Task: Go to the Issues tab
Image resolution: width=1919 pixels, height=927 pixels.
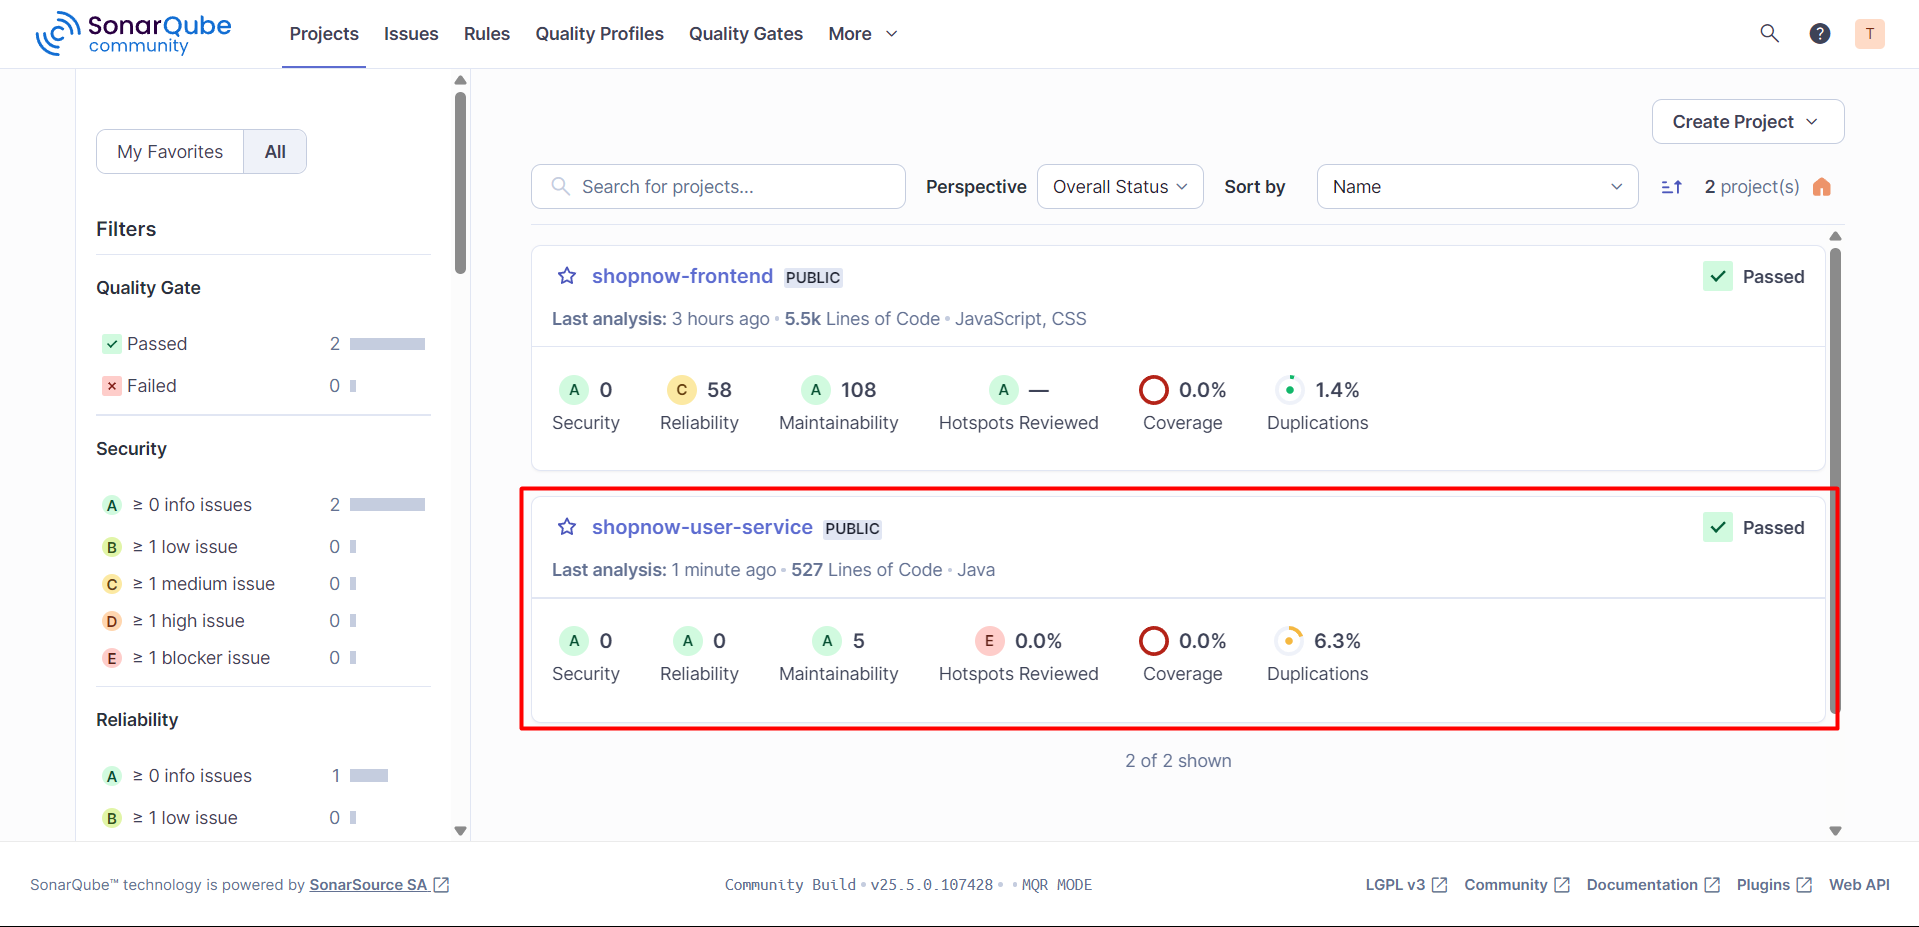Action: click(x=411, y=34)
